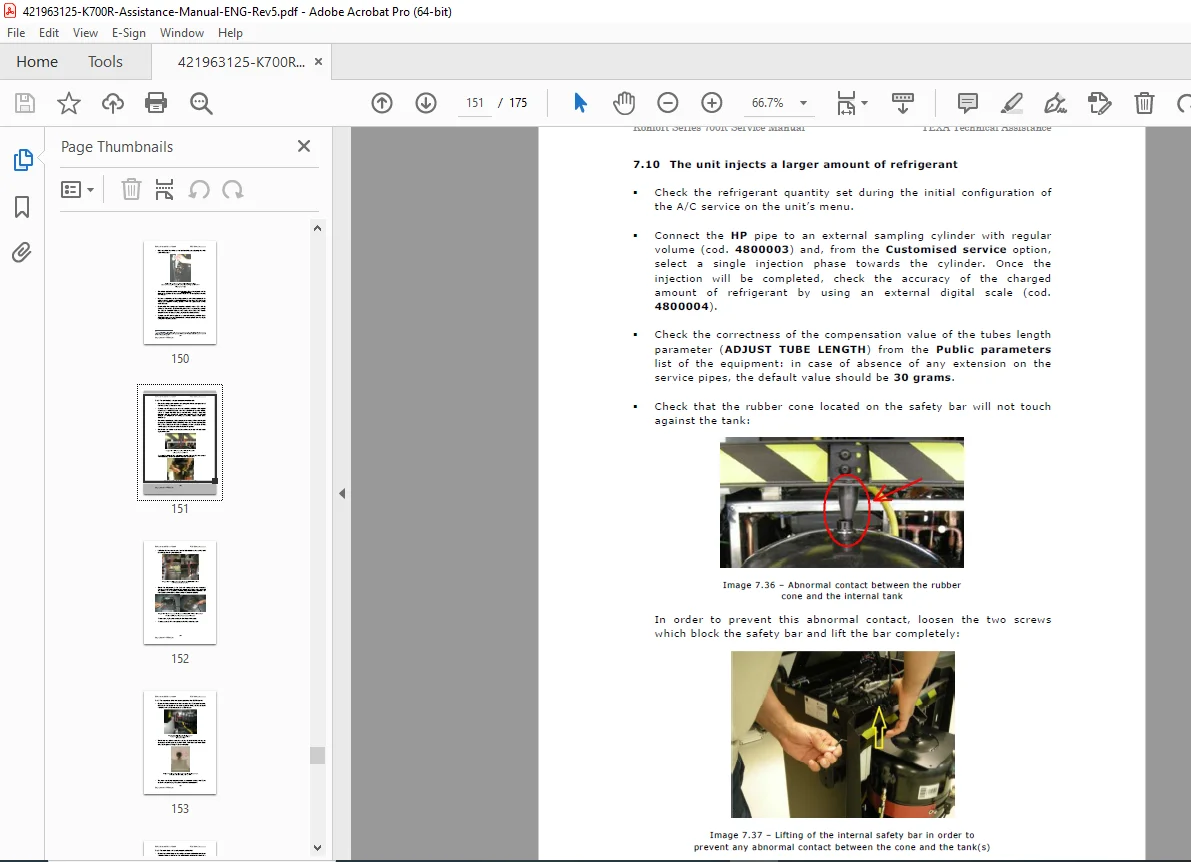1191x862 pixels.
Task: Zoom in with the plus button
Action: [712, 103]
